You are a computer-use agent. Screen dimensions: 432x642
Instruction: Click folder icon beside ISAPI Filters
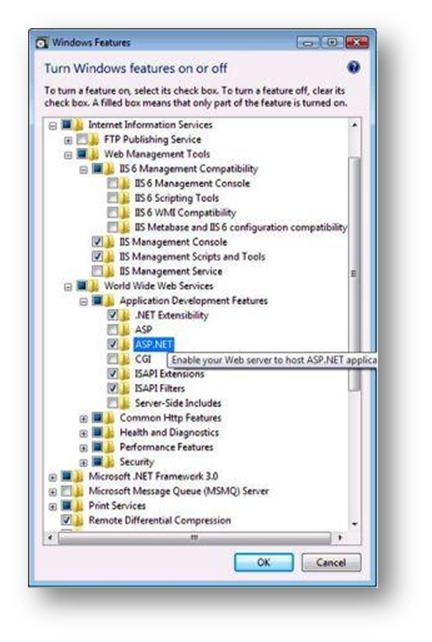click(x=124, y=388)
